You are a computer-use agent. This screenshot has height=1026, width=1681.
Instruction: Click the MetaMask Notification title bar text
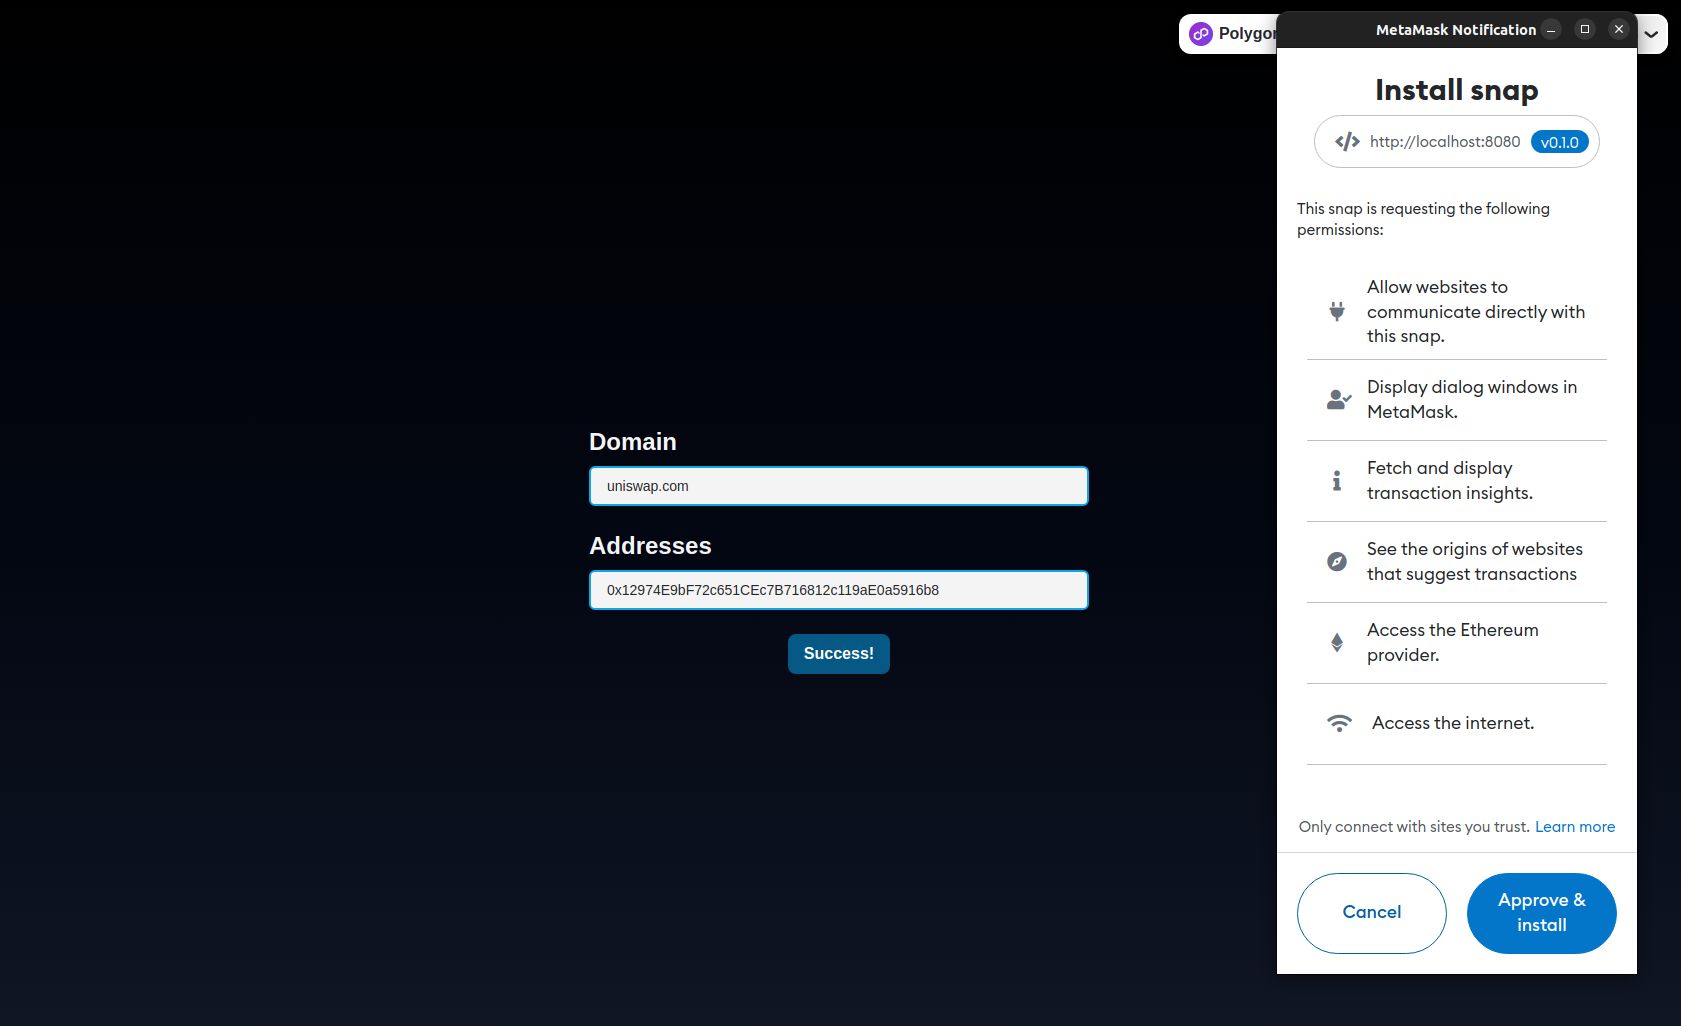(1456, 30)
